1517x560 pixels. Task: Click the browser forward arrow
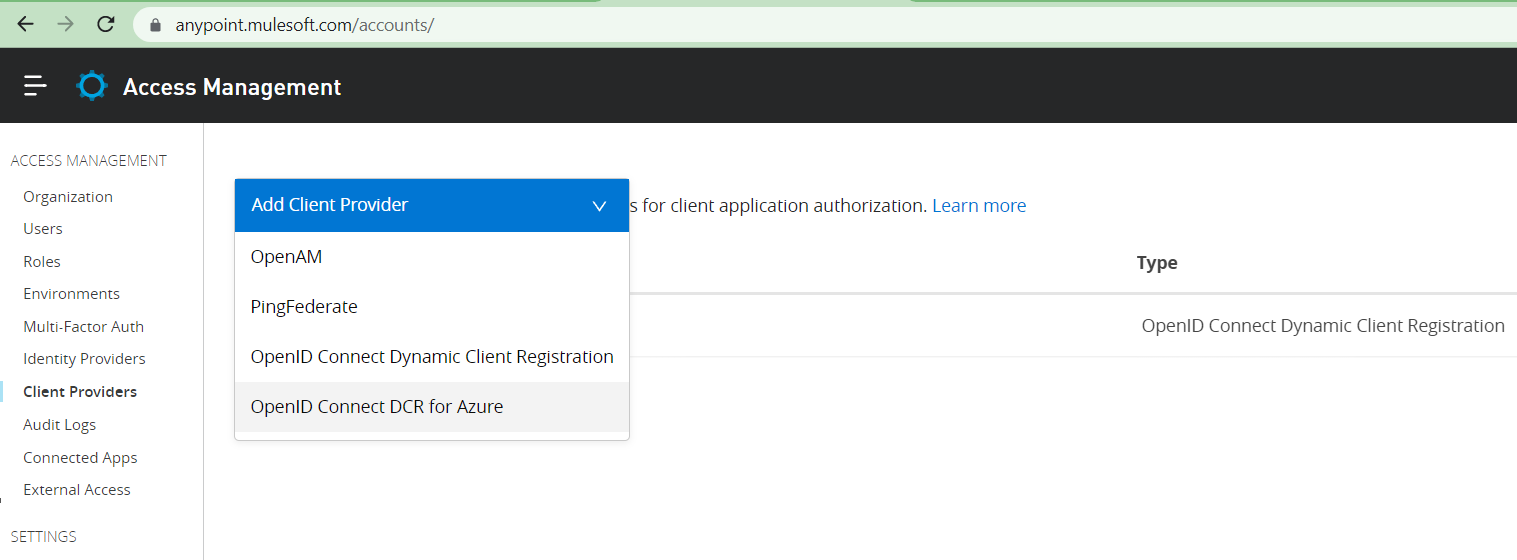66,24
